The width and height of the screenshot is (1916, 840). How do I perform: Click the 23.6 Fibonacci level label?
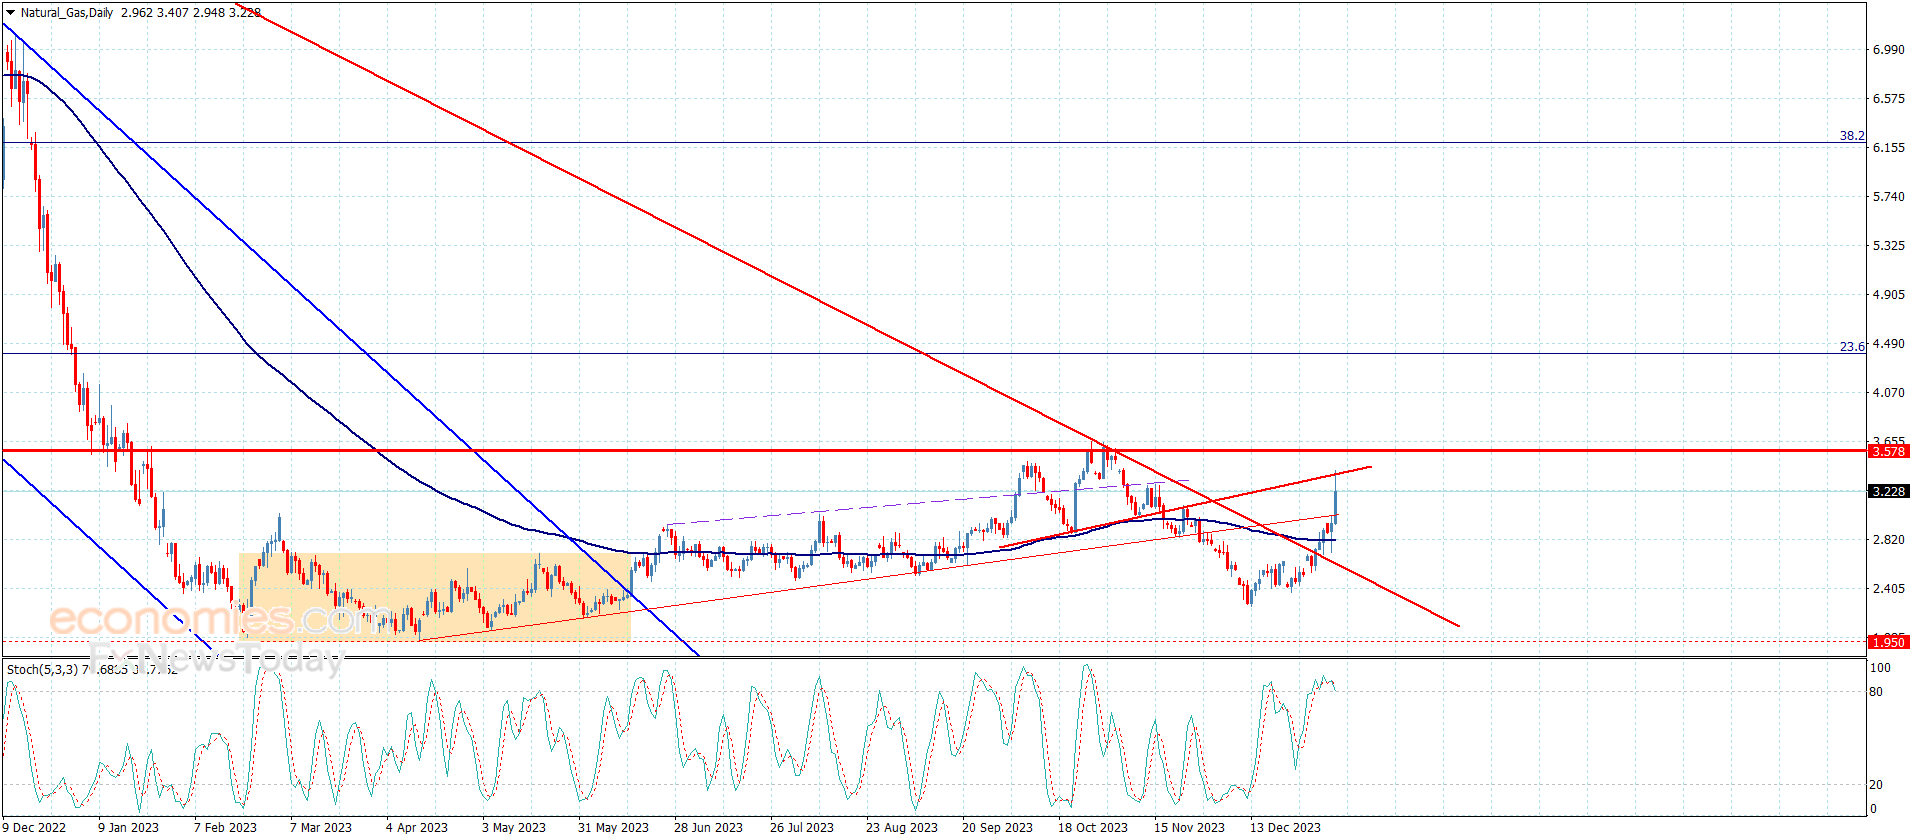pos(1852,347)
